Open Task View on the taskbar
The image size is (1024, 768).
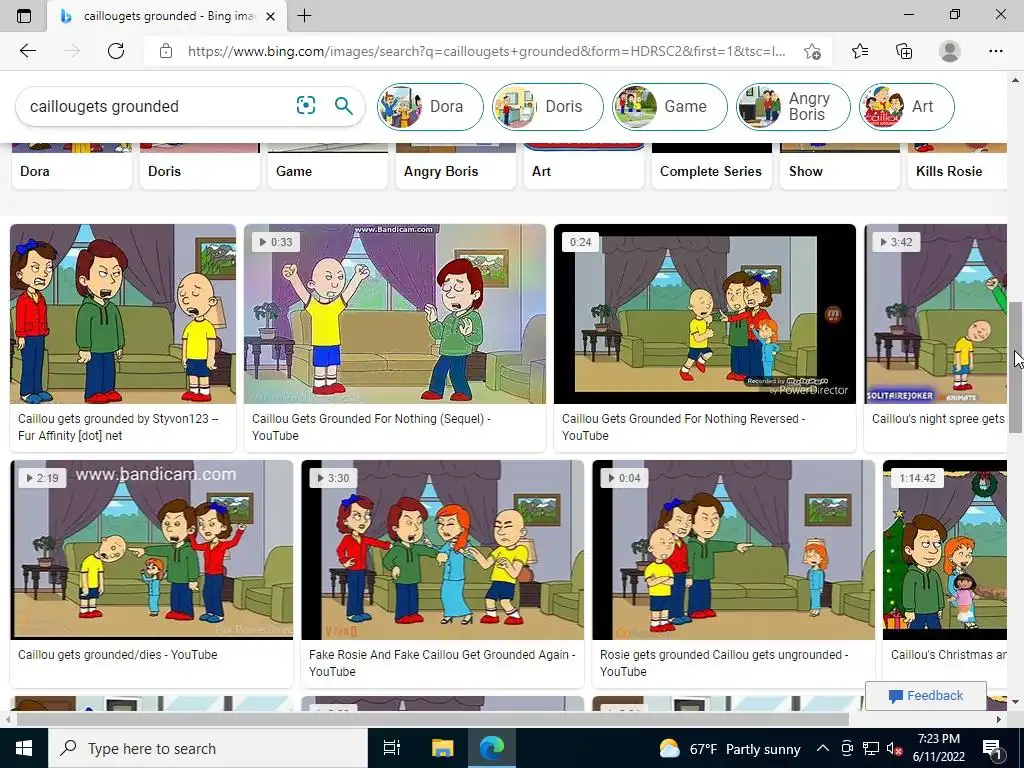click(392, 748)
